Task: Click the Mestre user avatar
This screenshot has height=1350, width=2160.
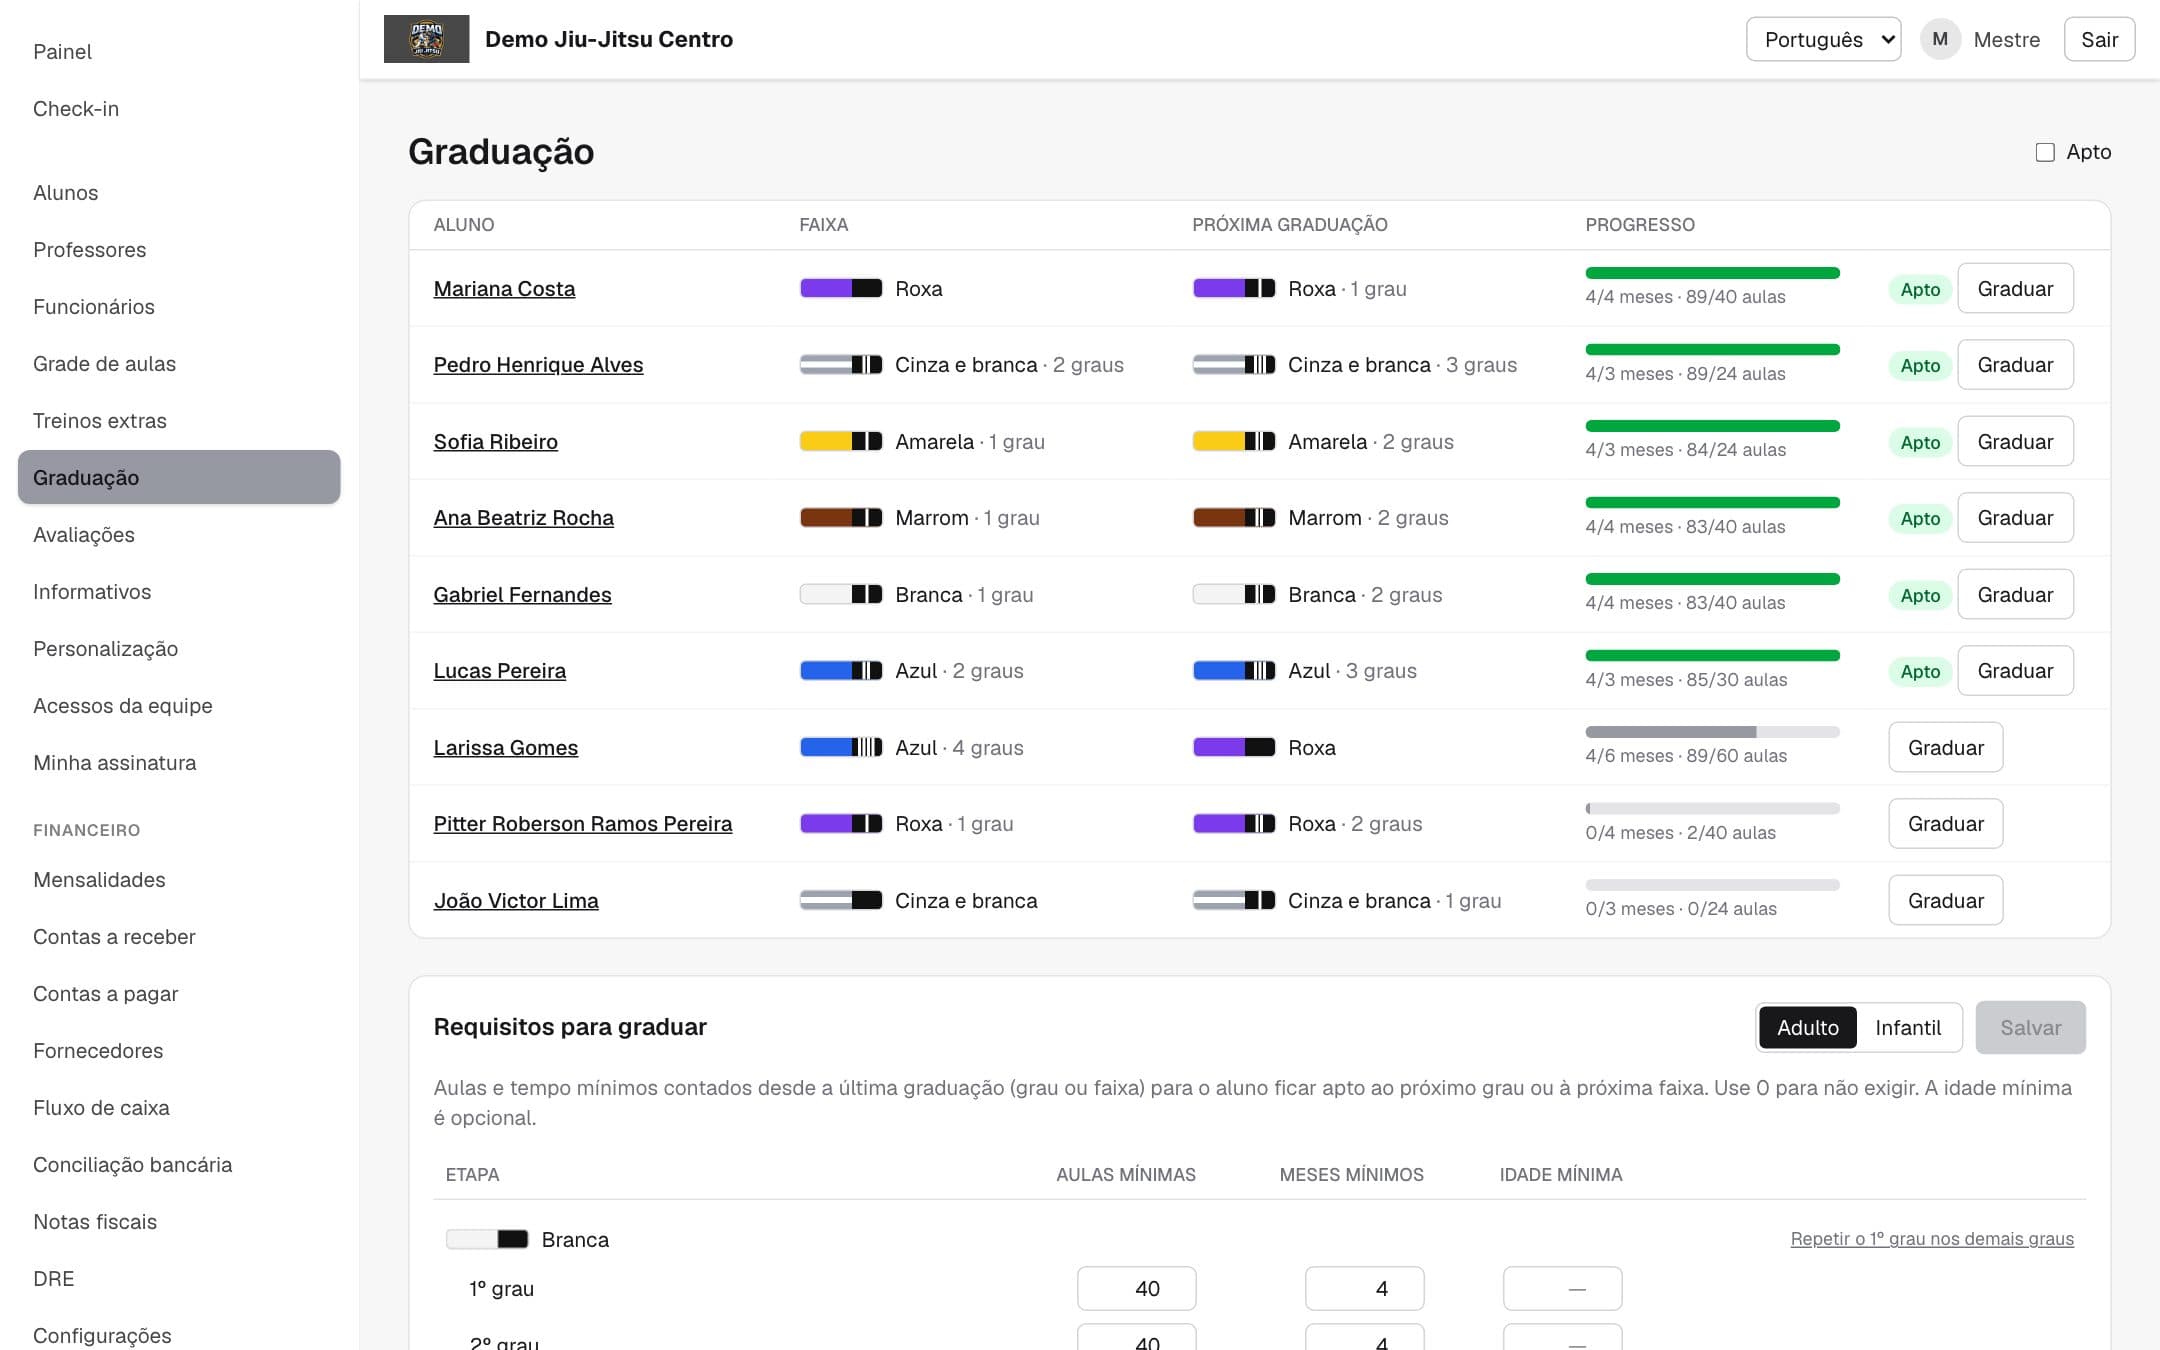Action: [x=1940, y=39]
